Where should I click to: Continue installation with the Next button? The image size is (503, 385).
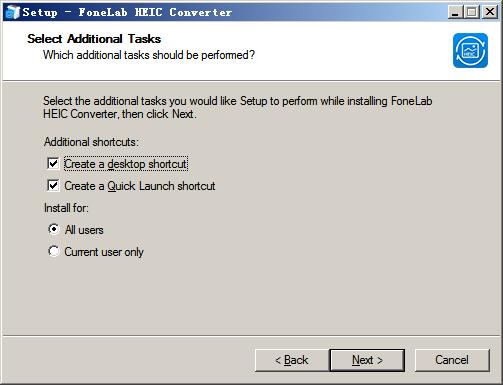coord(367,360)
